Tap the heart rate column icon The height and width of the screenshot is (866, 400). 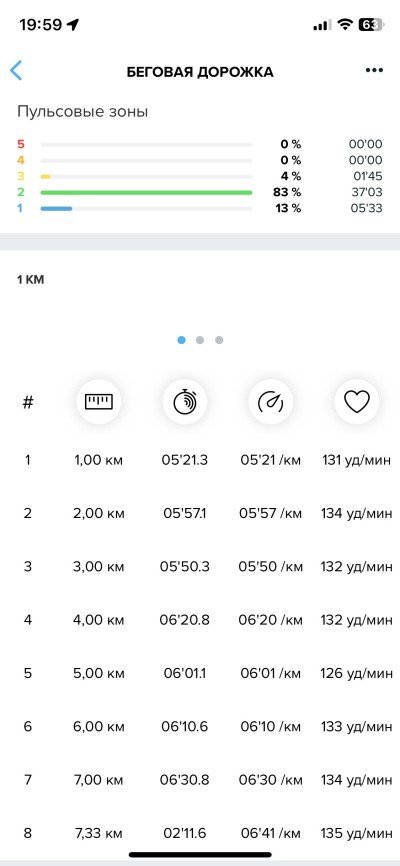coord(357,402)
